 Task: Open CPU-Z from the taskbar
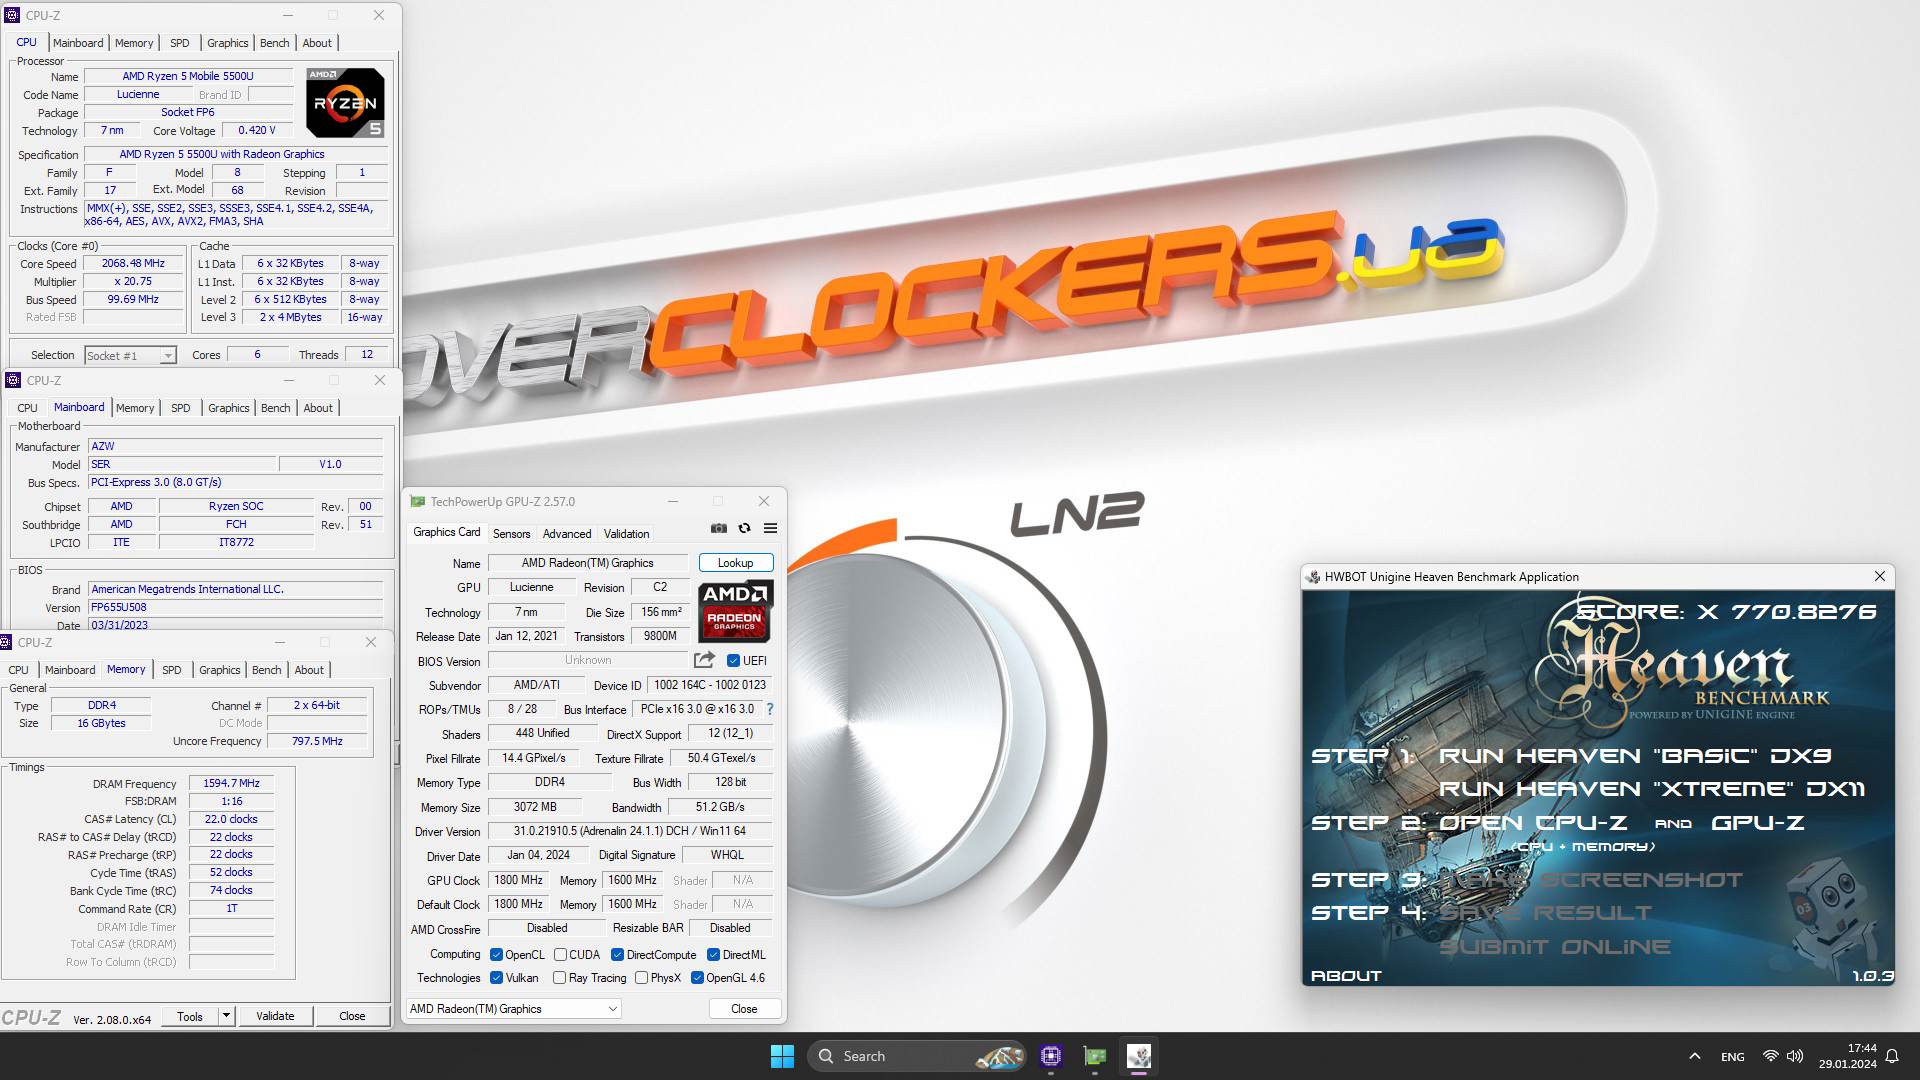[1051, 1056]
